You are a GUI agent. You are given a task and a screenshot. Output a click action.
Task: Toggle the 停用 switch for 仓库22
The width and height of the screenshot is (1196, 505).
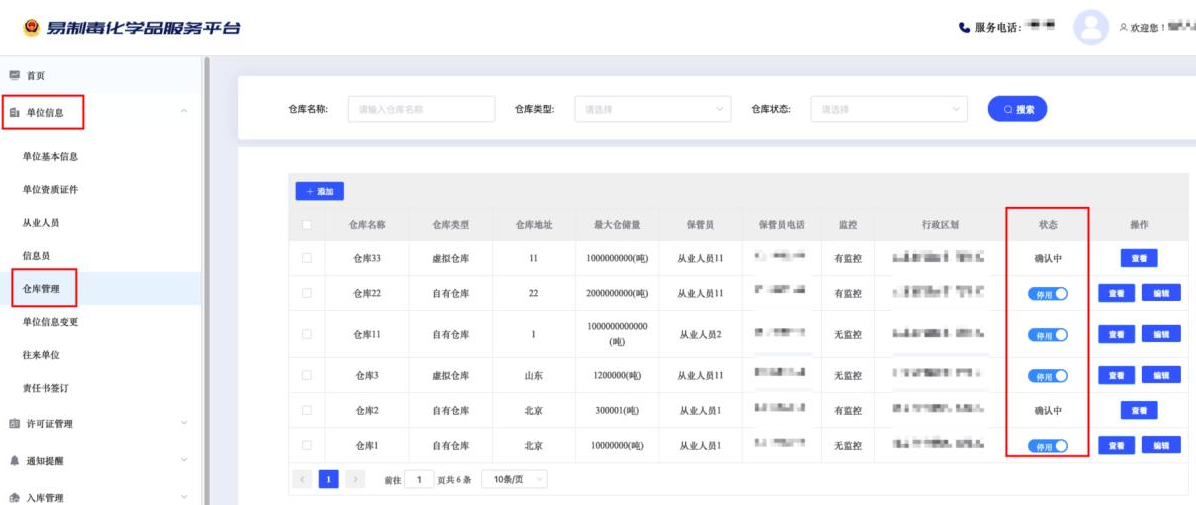pyautogui.click(x=1047, y=293)
